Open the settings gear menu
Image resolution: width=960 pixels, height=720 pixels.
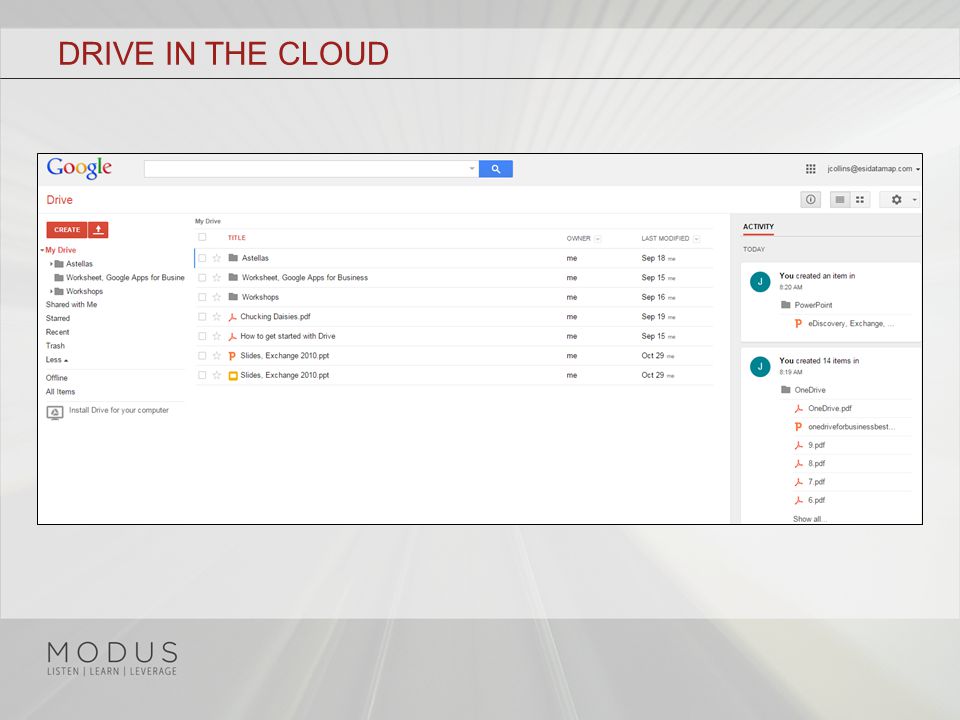click(900, 200)
